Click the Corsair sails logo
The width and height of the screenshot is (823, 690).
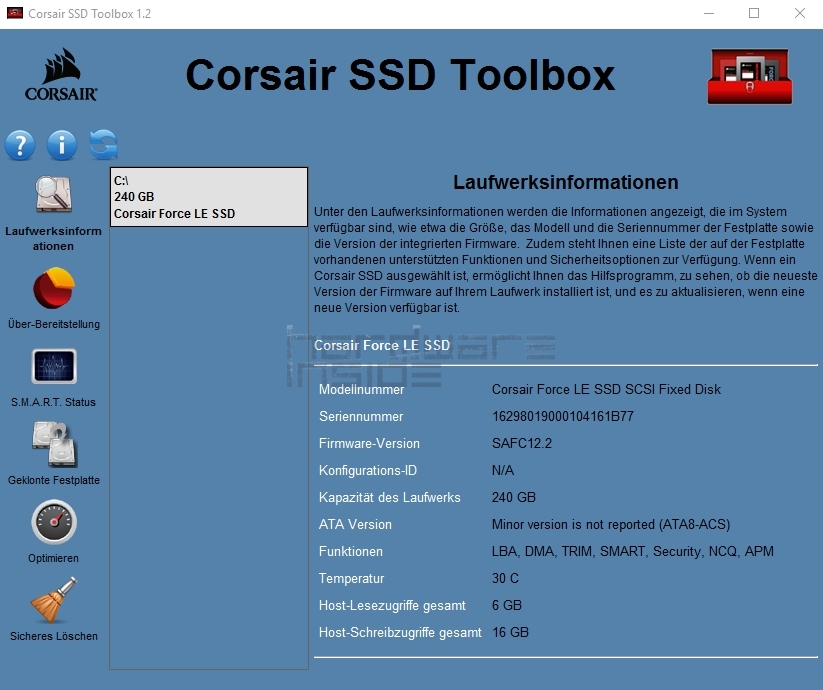(x=61, y=75)
